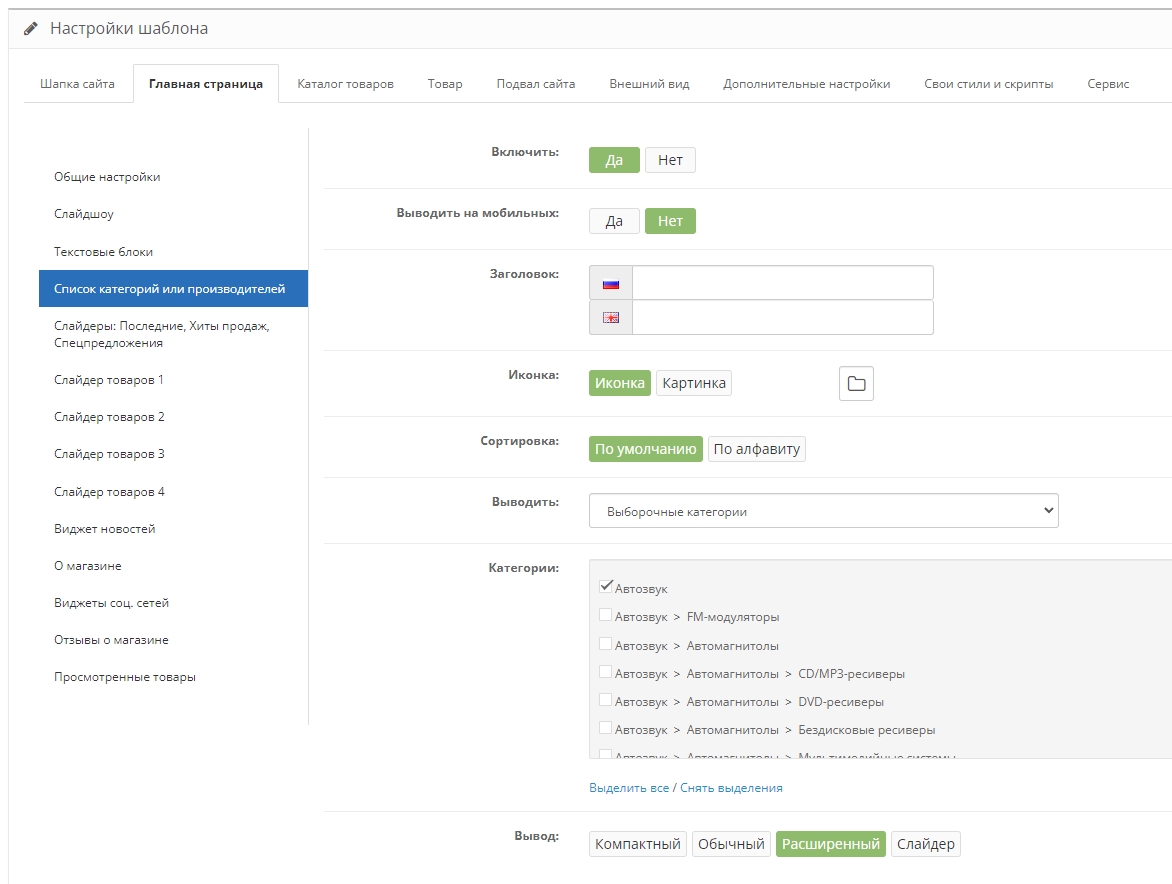This screenshot has height=884, width=1172.
Task: Go to the Внешний вид tab
Action: coord(649,84)
